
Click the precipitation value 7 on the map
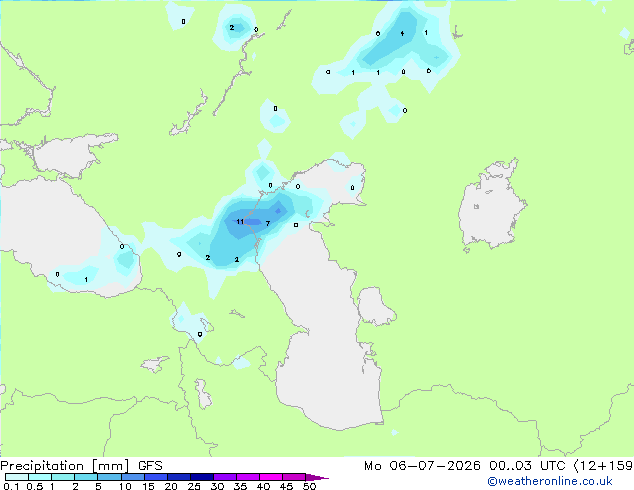(268, 224)
